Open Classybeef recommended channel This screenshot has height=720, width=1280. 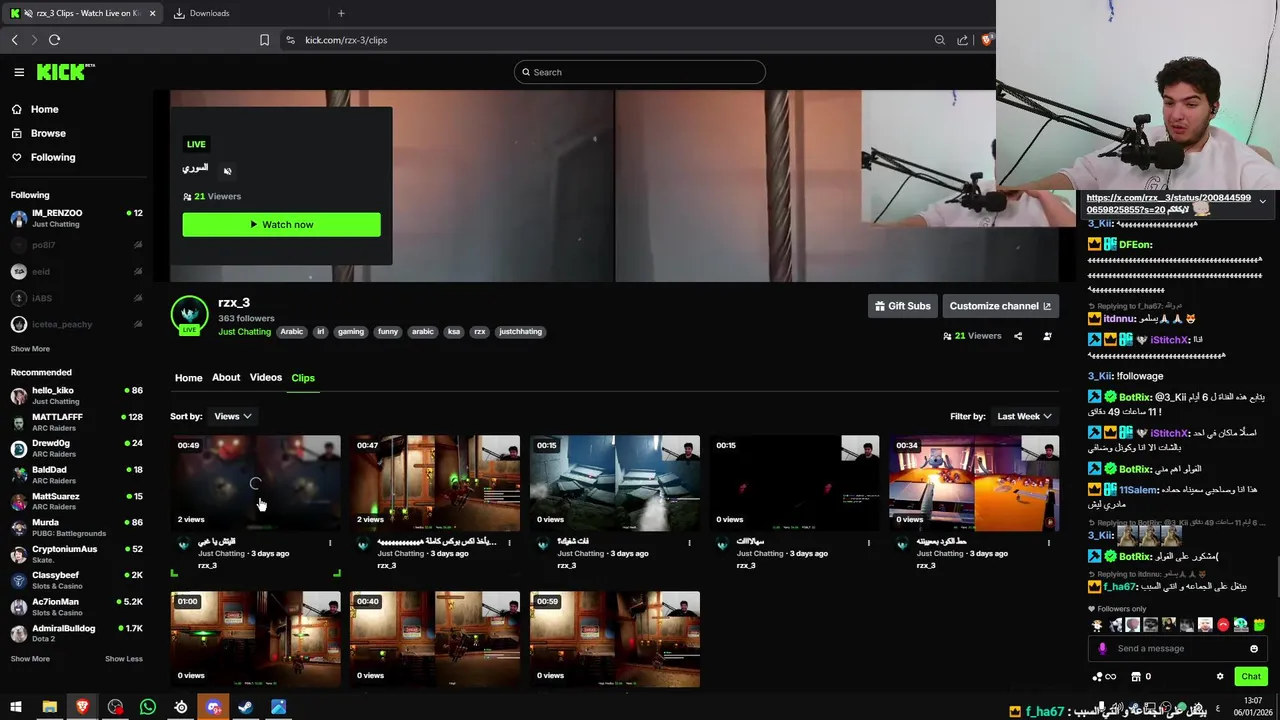pos(77,580)
